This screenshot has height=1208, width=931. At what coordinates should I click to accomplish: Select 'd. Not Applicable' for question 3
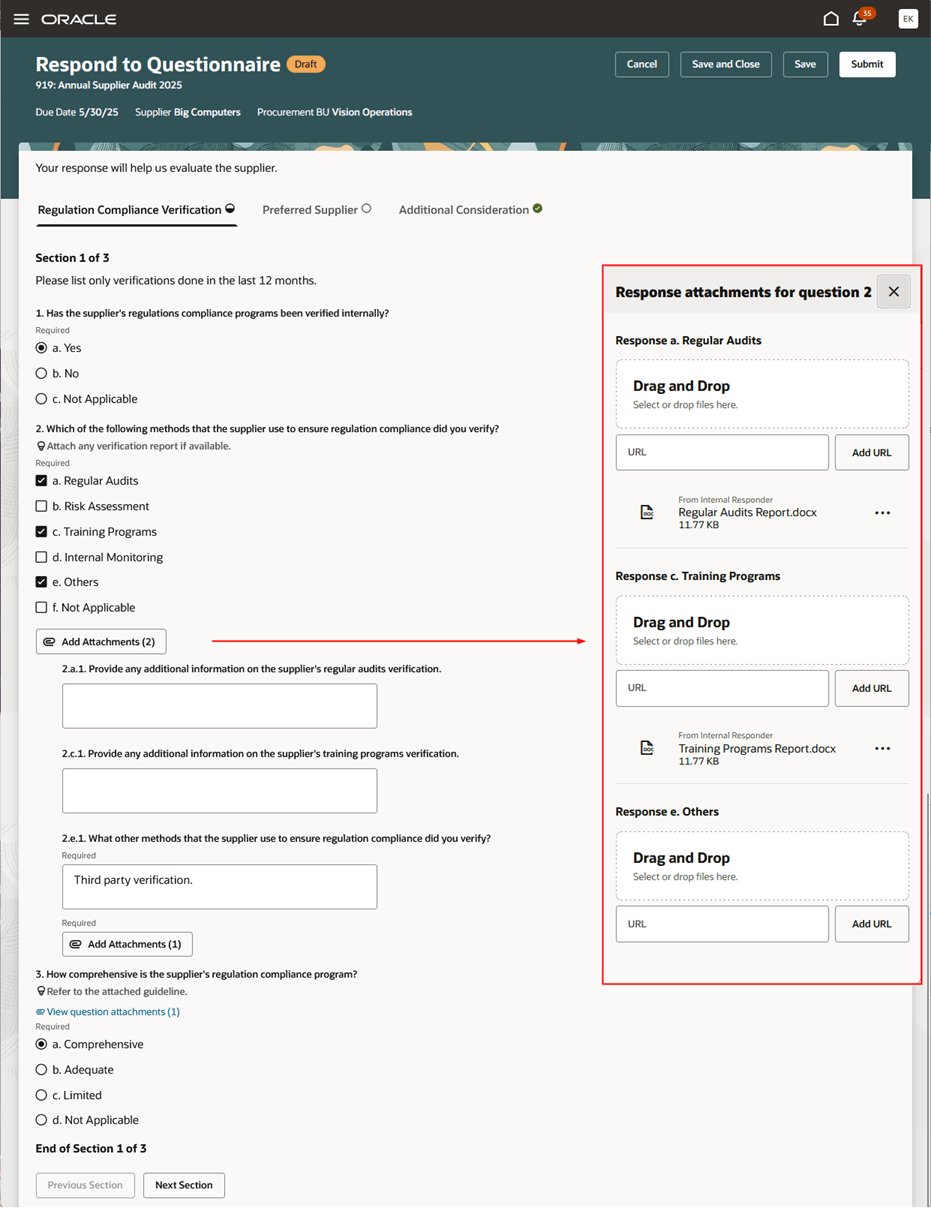(41, 1120)
